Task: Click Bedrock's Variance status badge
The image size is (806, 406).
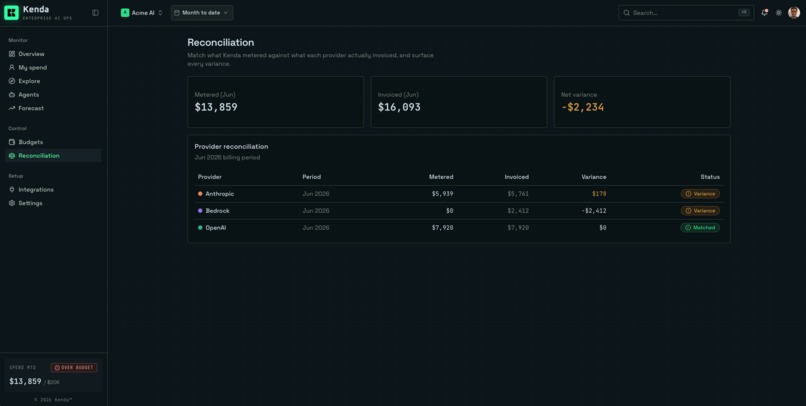Action: pos(700,211)
